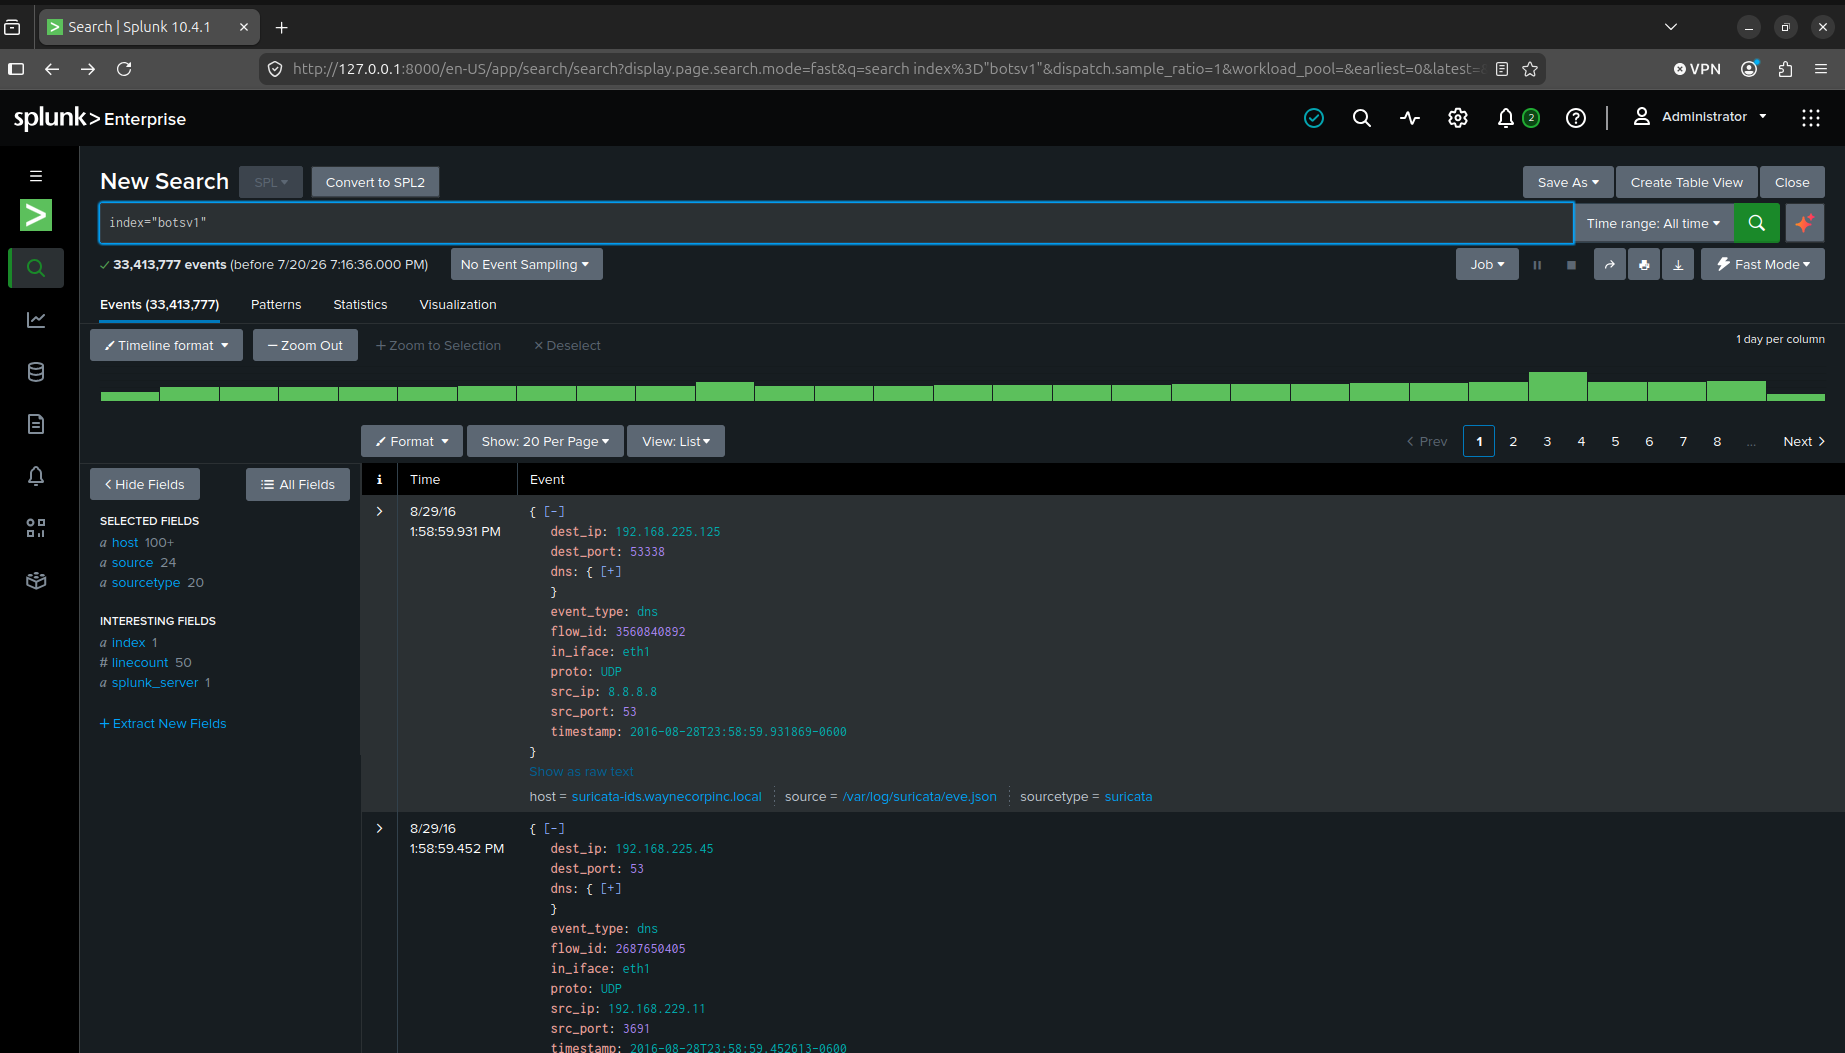The width and height of the screenshot is (1845, 1053).
Task: Select the sourcetype field in sidebar
Action: (146, 583)
